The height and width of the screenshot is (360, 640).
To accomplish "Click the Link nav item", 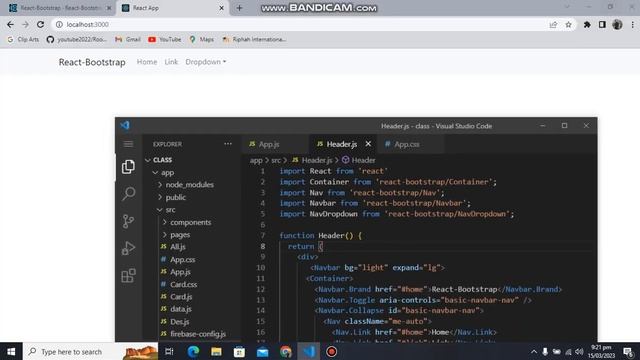I will pos(171,62).
